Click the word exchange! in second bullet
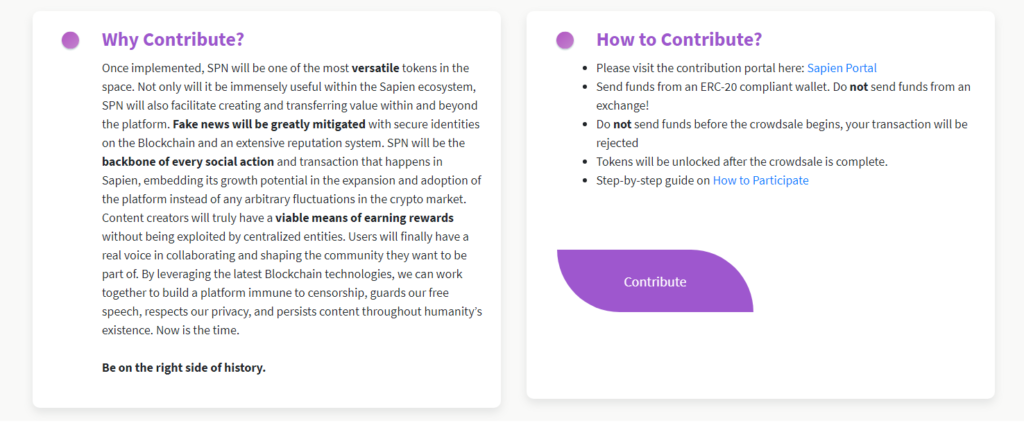 pyautogui.click(x=622, y=105)
